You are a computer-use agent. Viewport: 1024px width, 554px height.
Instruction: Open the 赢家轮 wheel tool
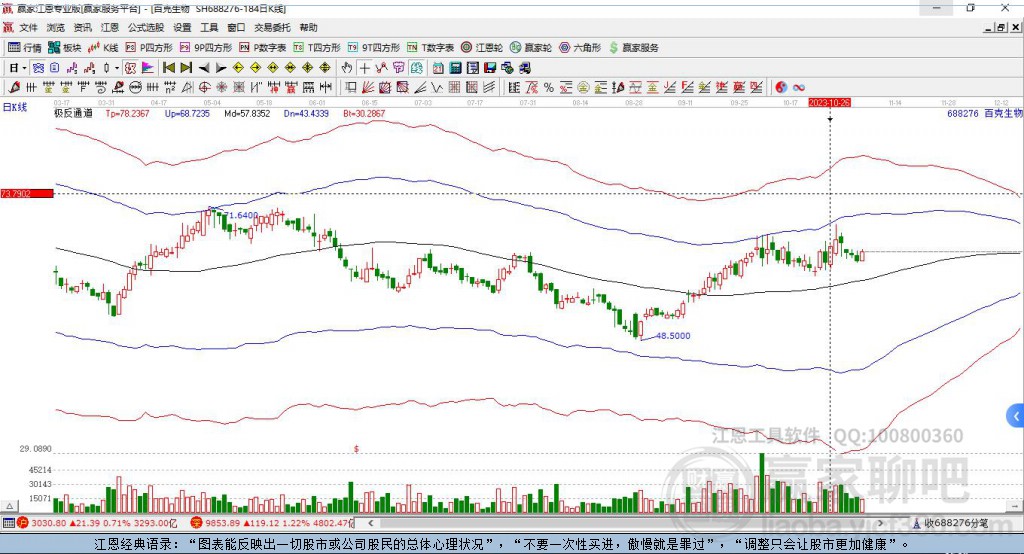[531, 48]
